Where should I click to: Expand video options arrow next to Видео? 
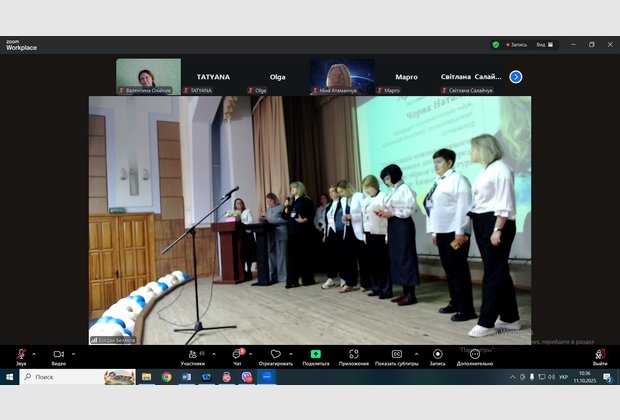74,354
